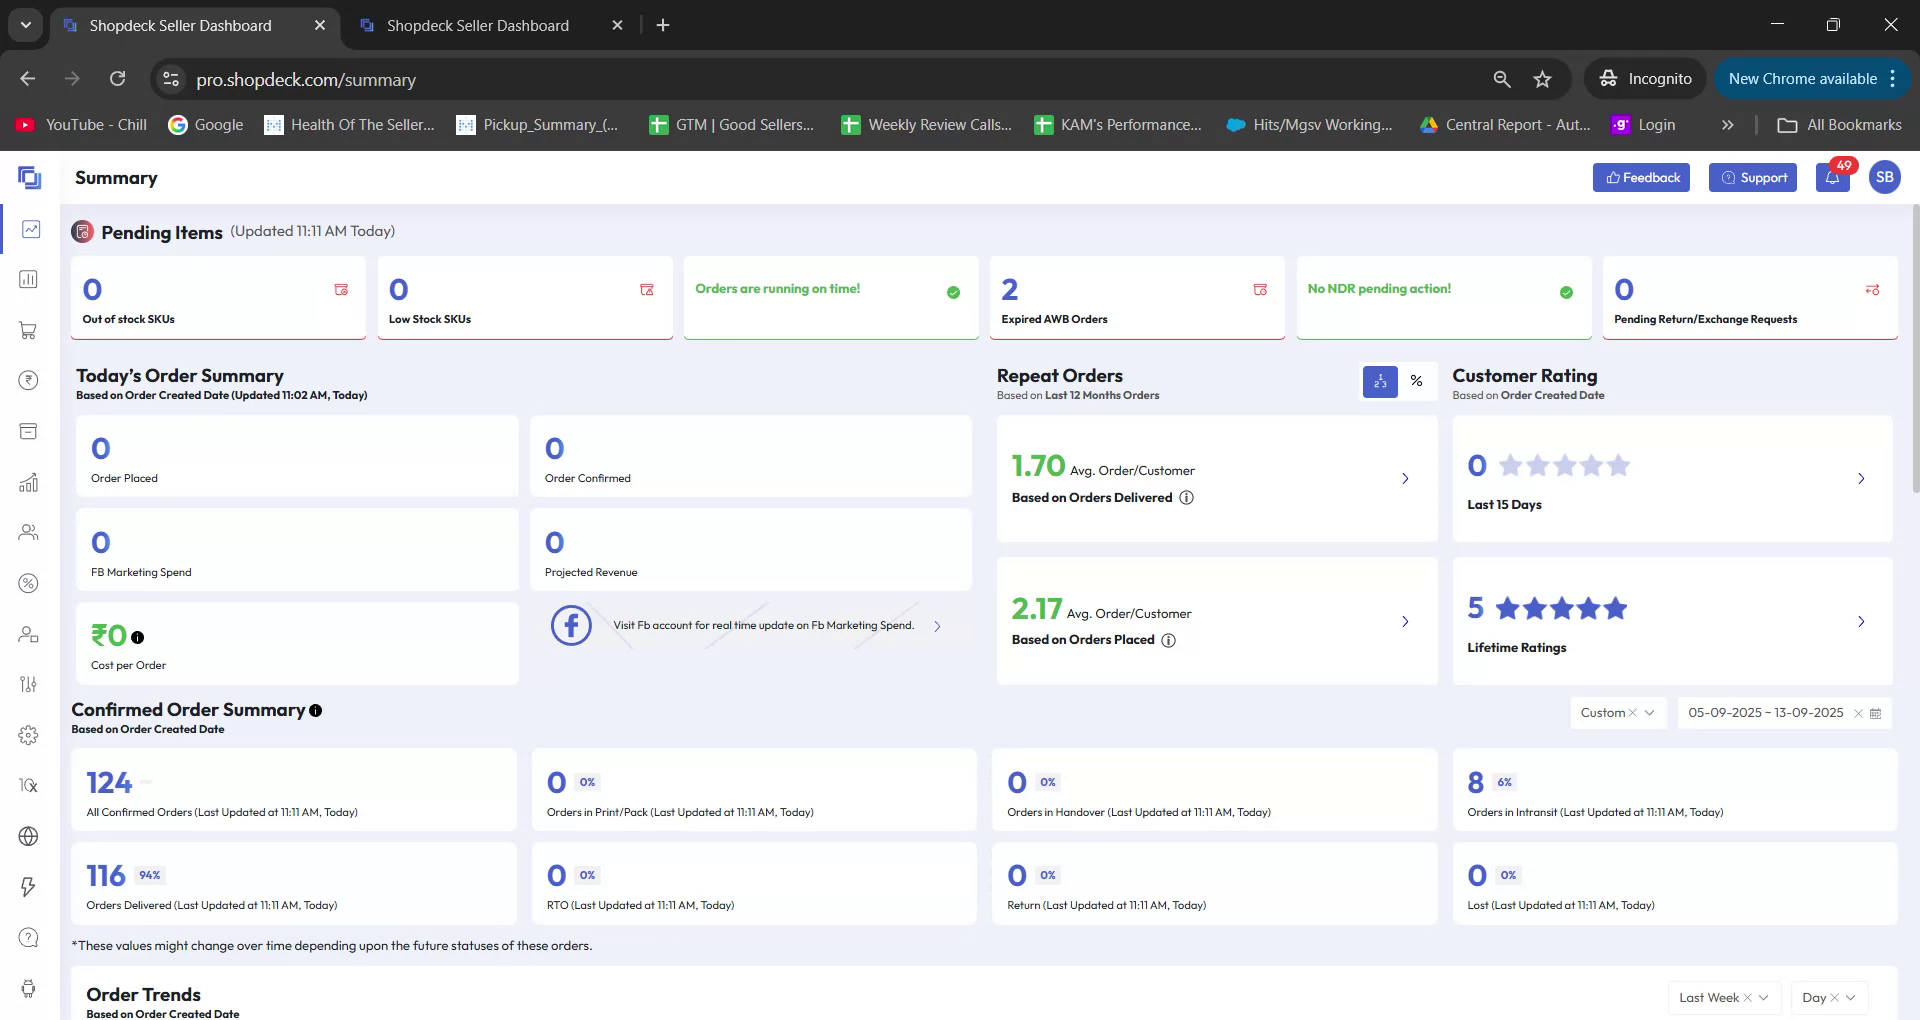Open the rupee payments icon in sidebar

28,380
